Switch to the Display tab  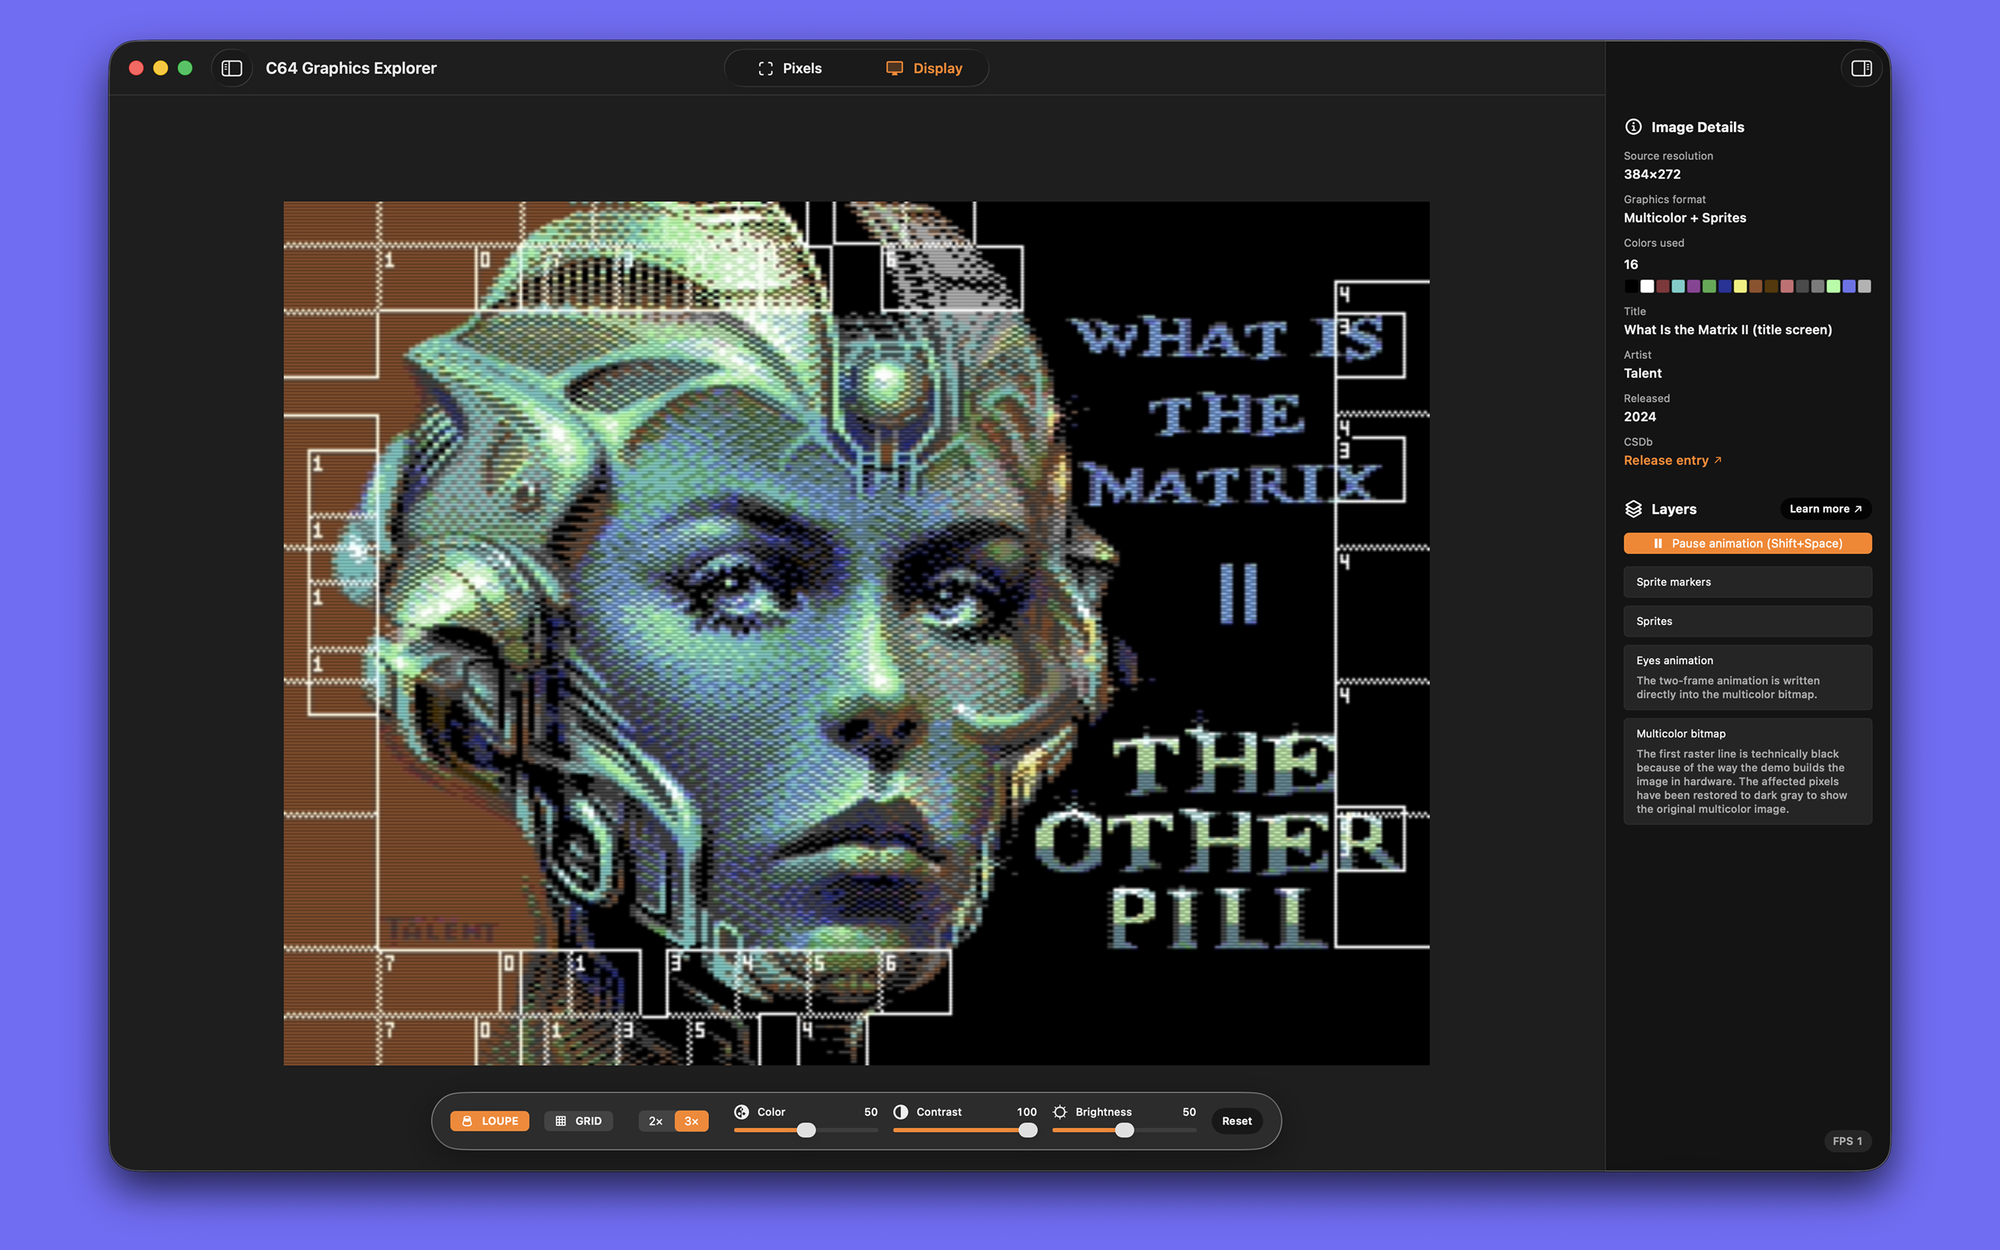[x=924, y=68]
